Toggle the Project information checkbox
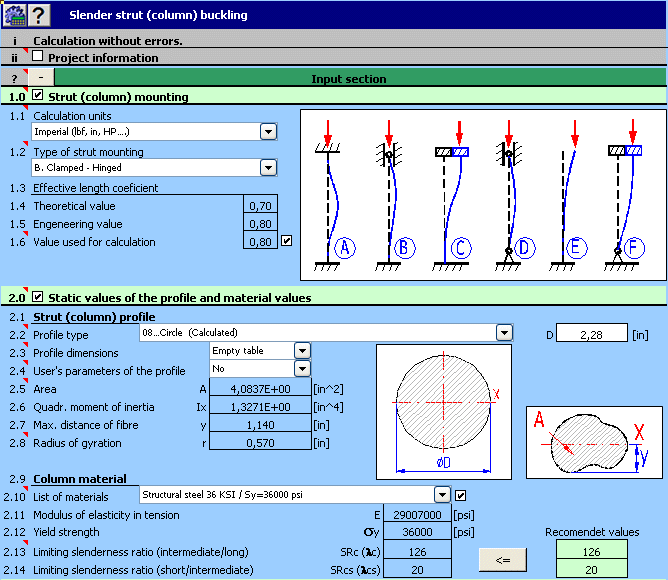Screen dimensions: 668x580 click(x=37, y=56)
